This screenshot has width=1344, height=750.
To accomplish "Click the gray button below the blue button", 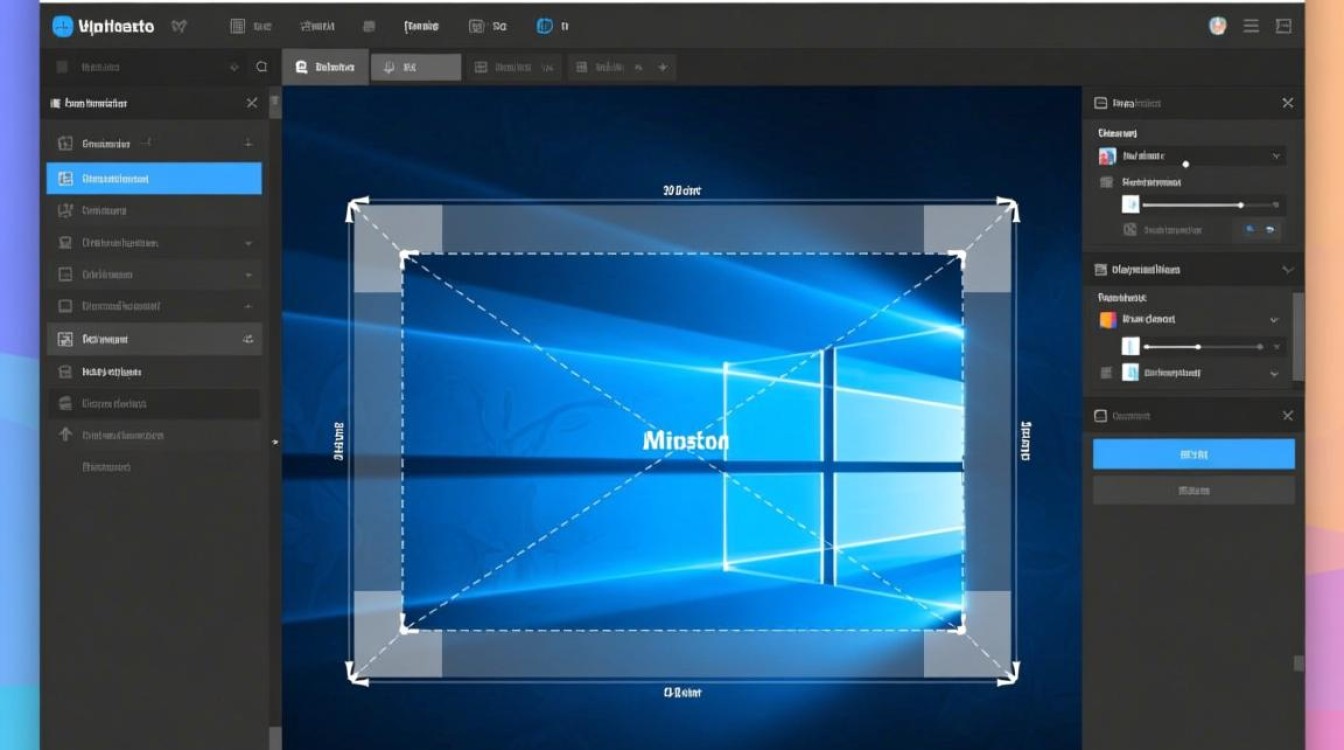I will pos(1193,490).
